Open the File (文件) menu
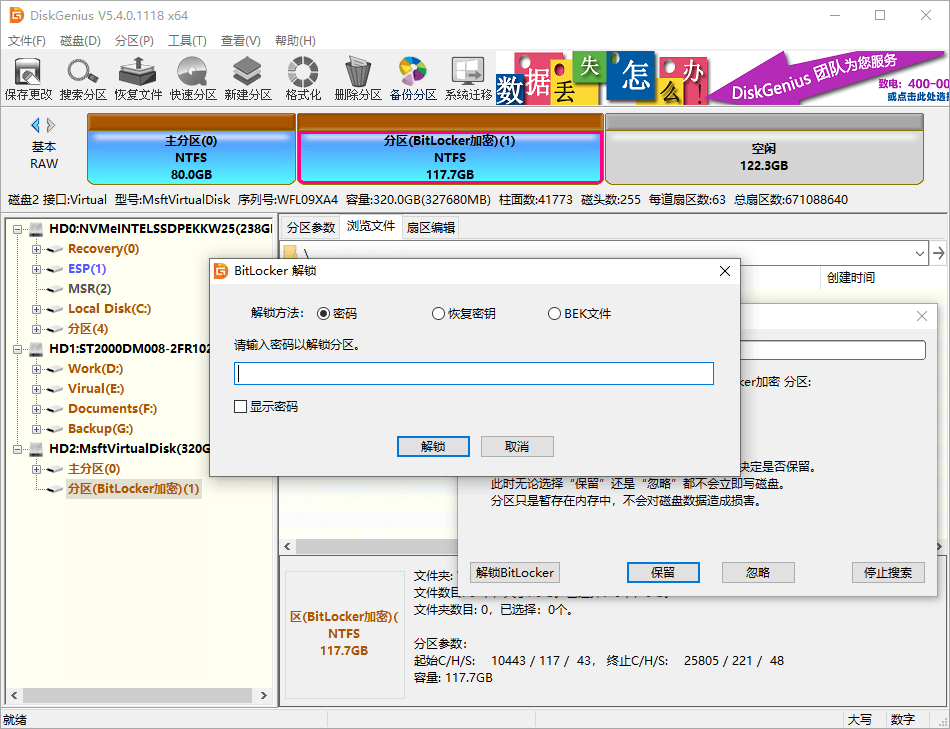Screen dimensions: 950x729 point(27,41)
